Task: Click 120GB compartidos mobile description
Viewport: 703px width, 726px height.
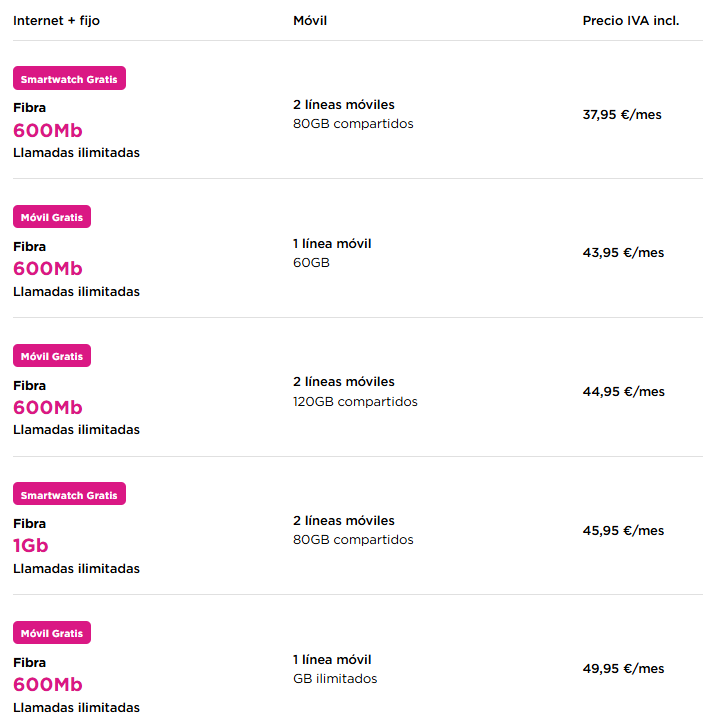Action: coord(355,401)
